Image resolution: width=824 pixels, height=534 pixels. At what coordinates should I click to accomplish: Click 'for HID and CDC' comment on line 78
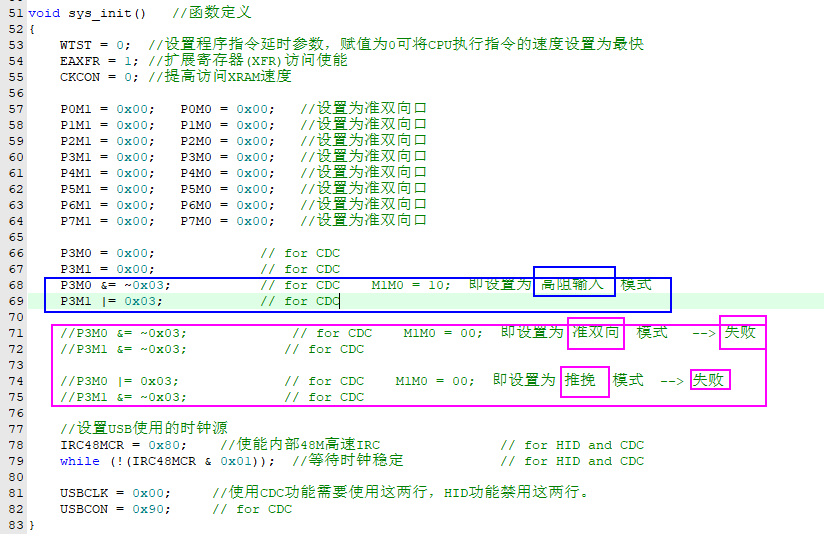572,445
